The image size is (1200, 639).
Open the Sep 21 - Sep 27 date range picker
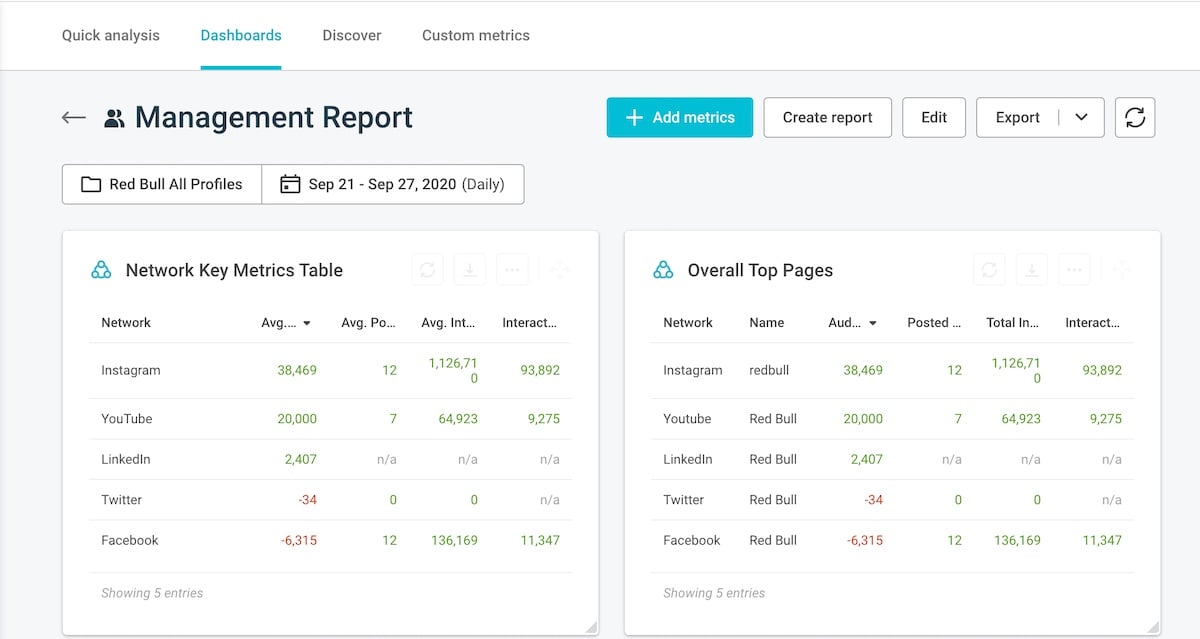pyautogui.click(x=393, y=184)
